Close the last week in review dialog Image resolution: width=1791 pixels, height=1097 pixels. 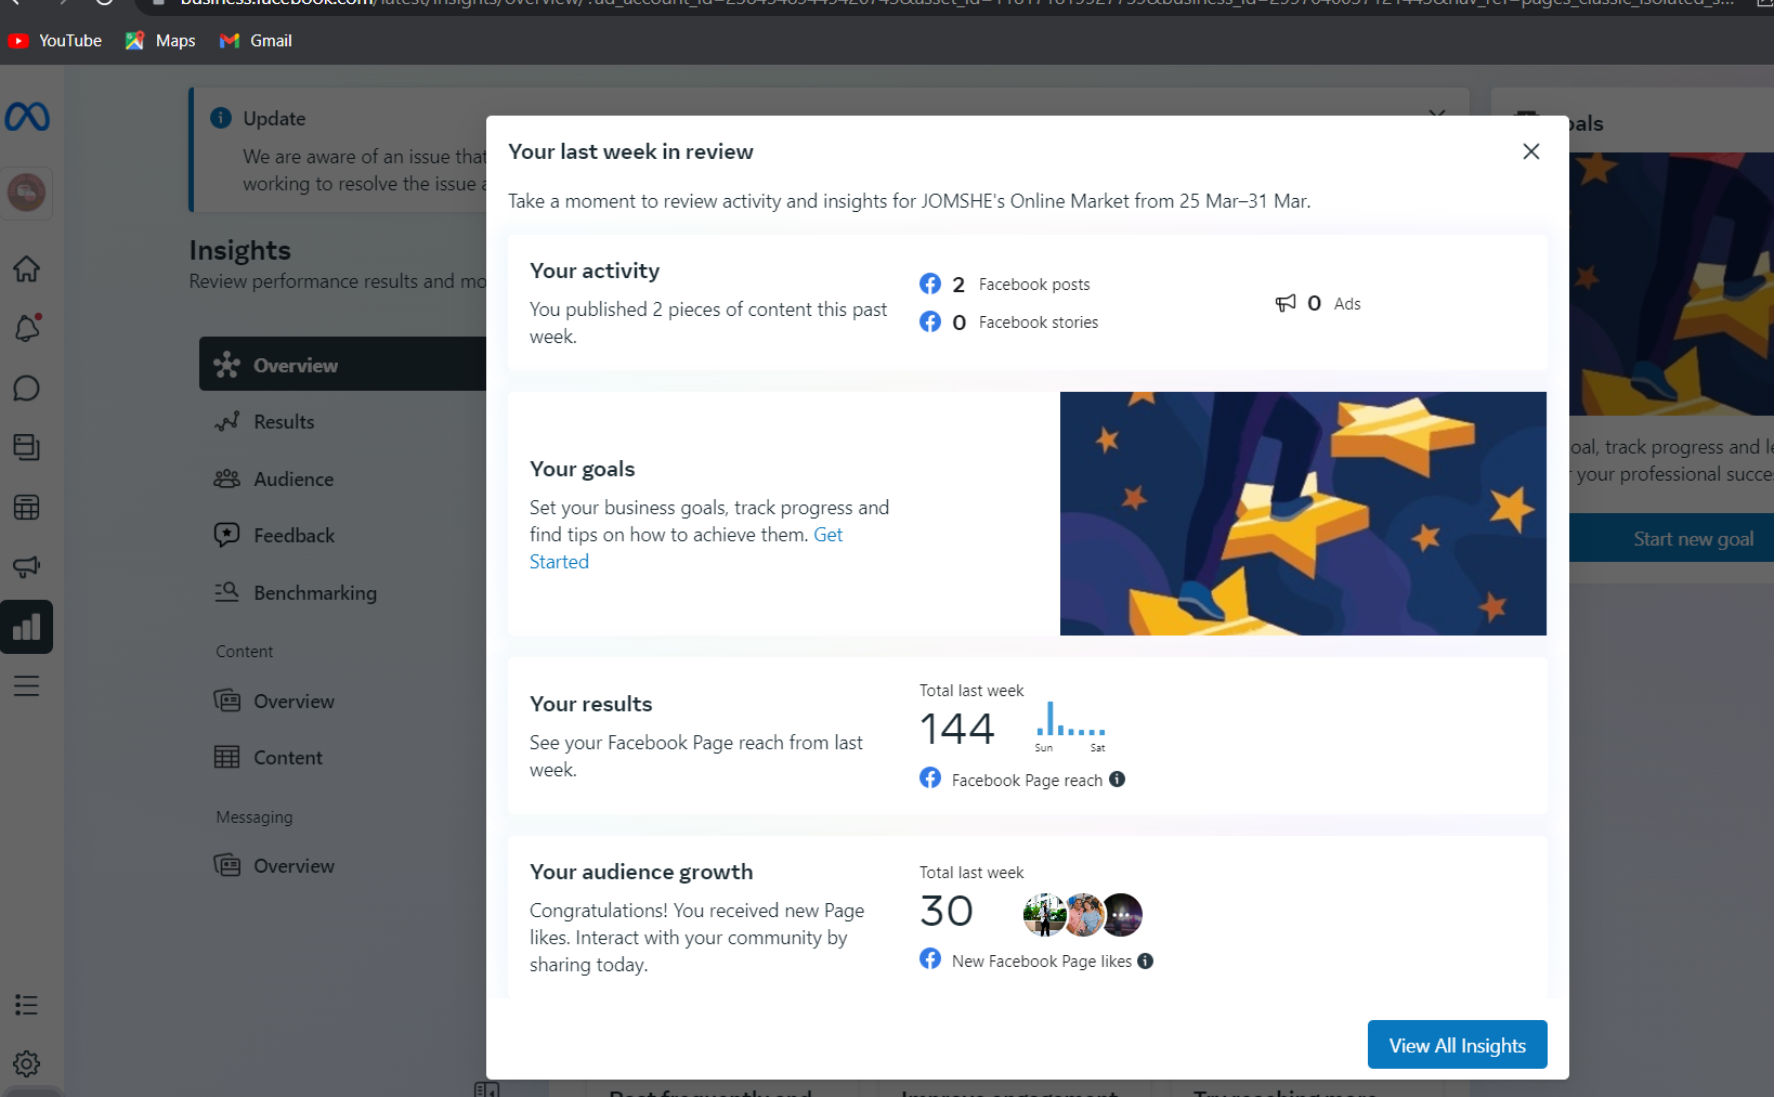[1531, 151]
